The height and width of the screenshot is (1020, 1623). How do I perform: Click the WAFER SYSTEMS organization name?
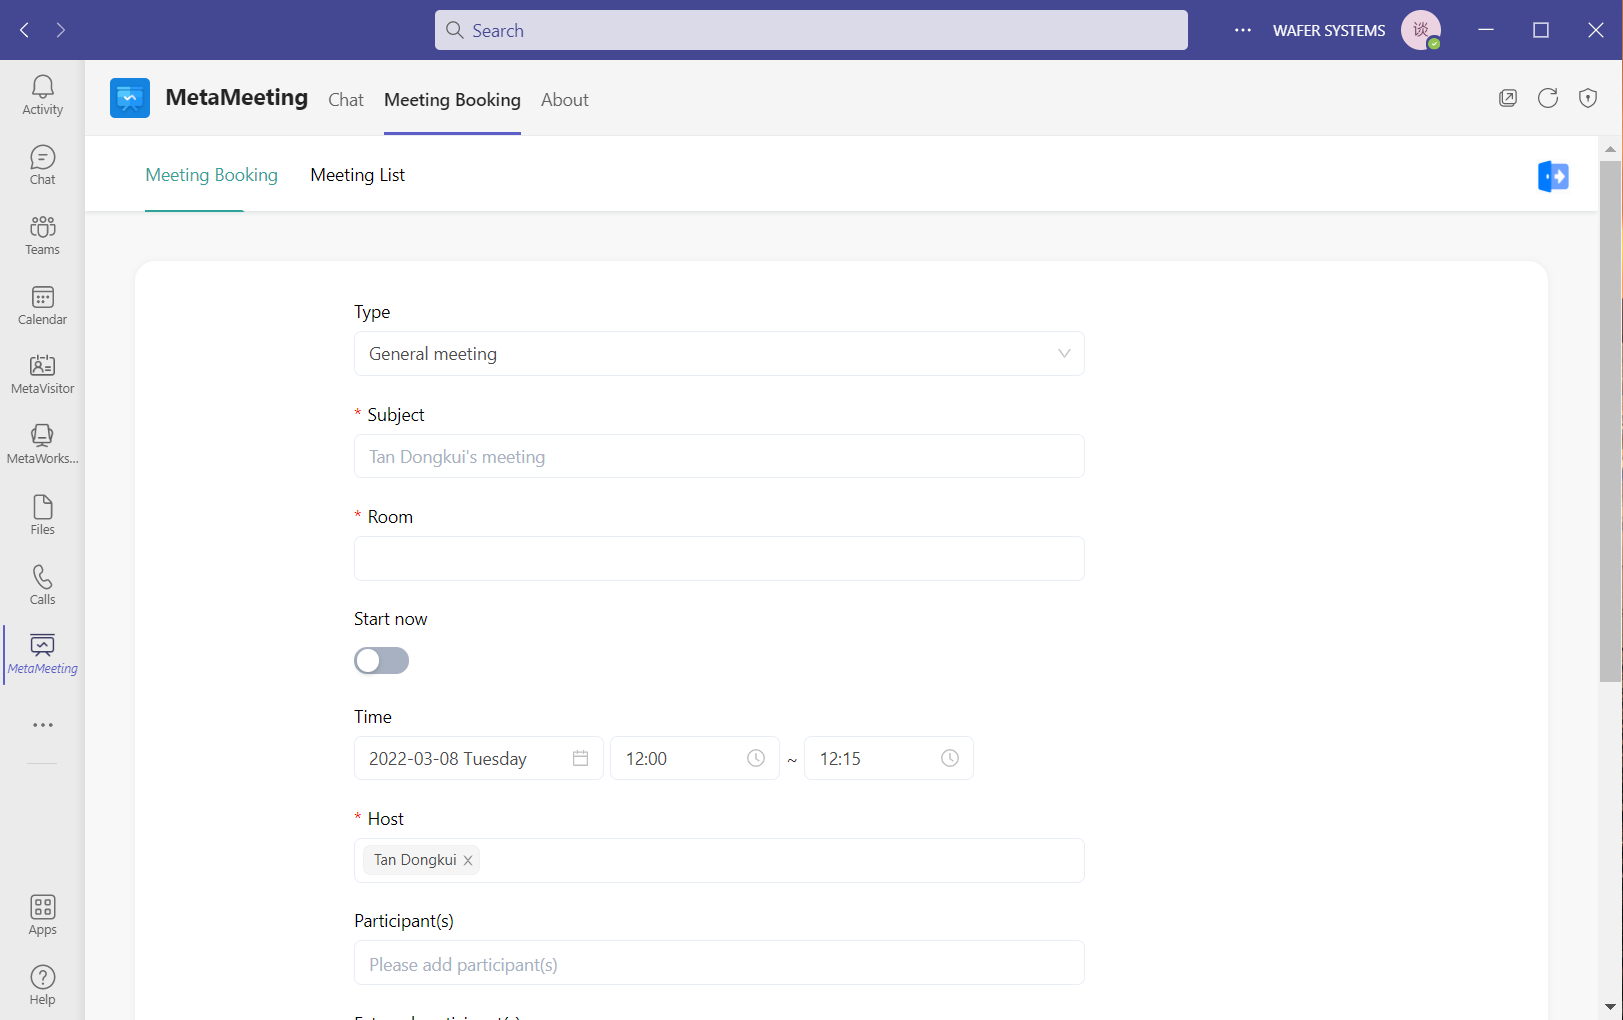point(1329,30)
